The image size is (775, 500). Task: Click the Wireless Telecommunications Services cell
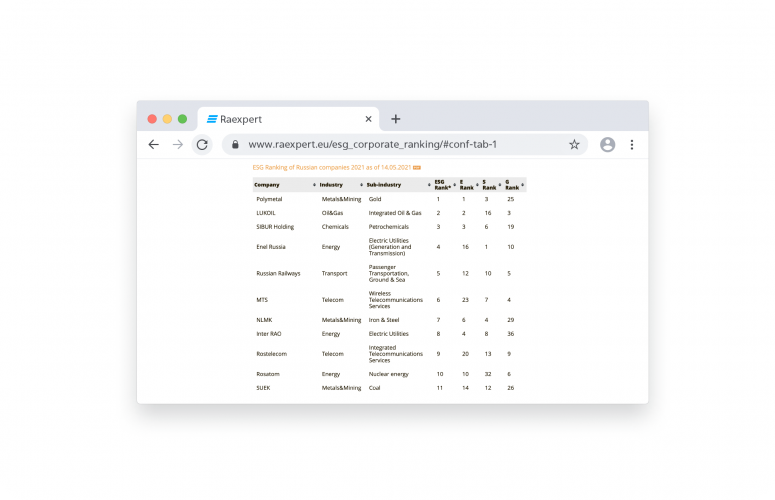coord(396,300)
